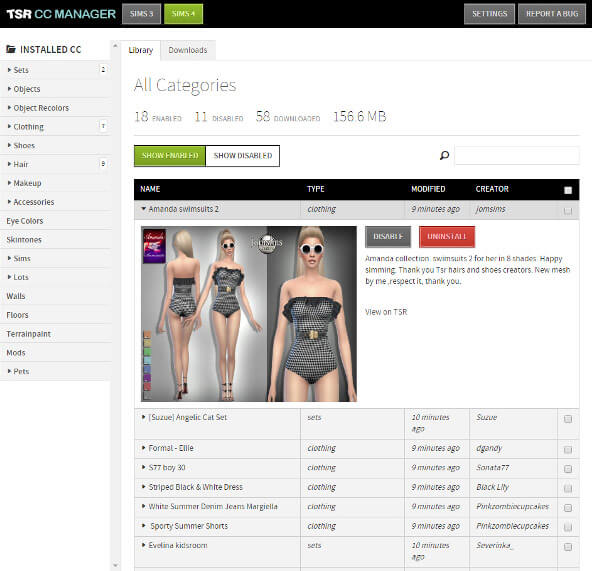Screen dimensions: 592x571
Task: Open the View on TSR link
Action: tap(386, 312)
